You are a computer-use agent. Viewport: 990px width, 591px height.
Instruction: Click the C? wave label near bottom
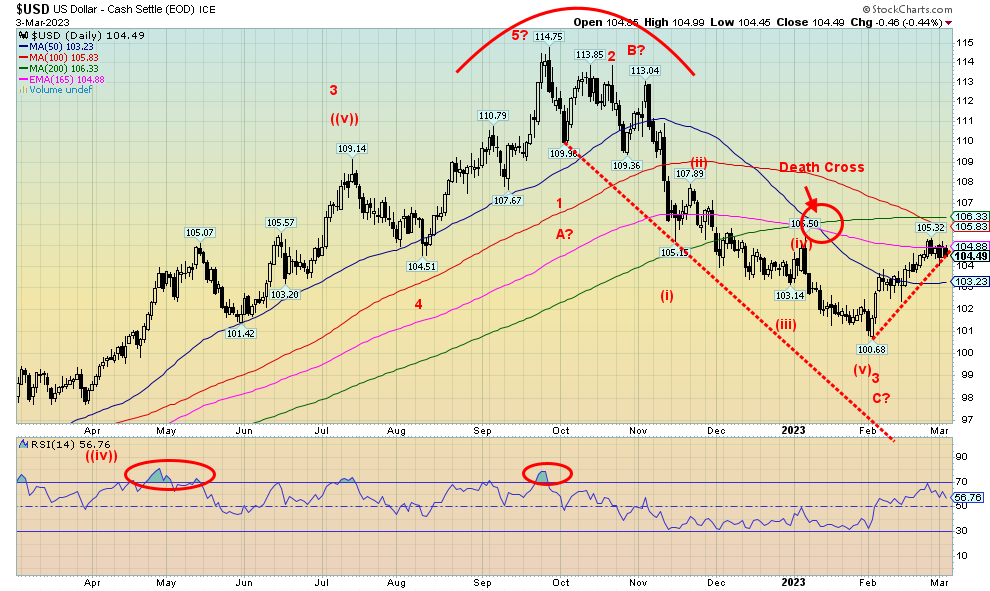880,398
